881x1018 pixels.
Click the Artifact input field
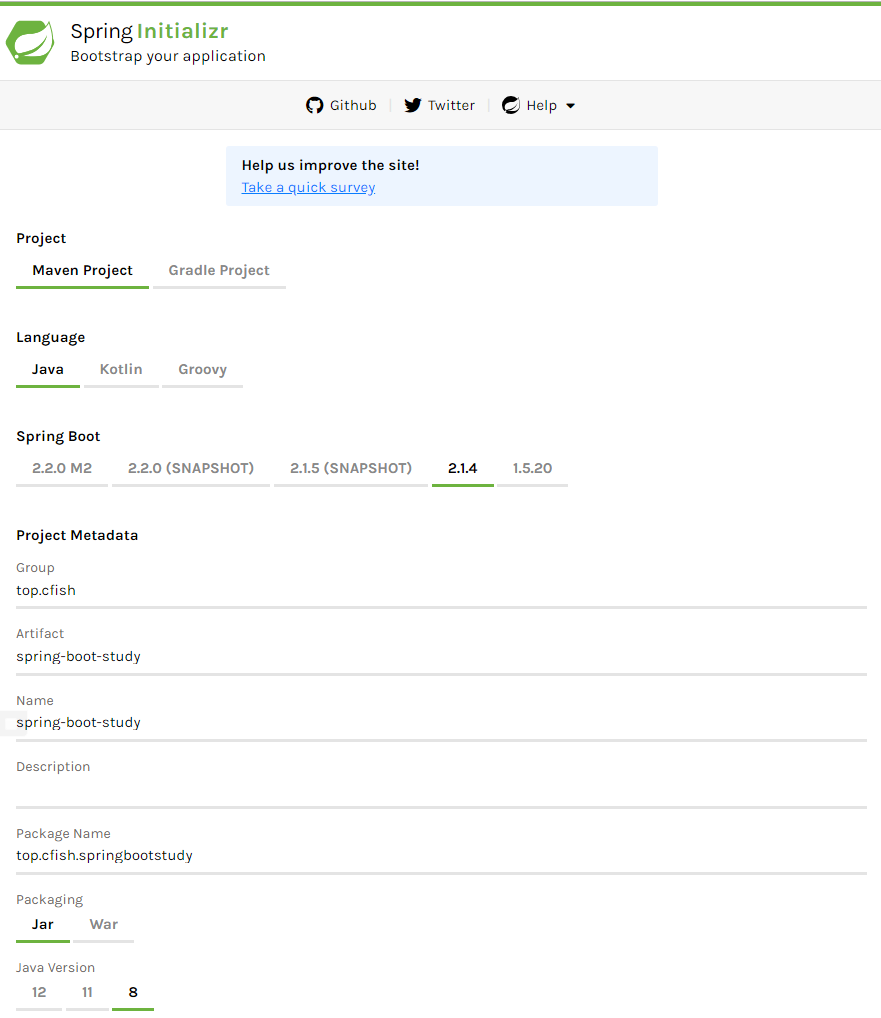pyautogui.click(x=441, y=656)
